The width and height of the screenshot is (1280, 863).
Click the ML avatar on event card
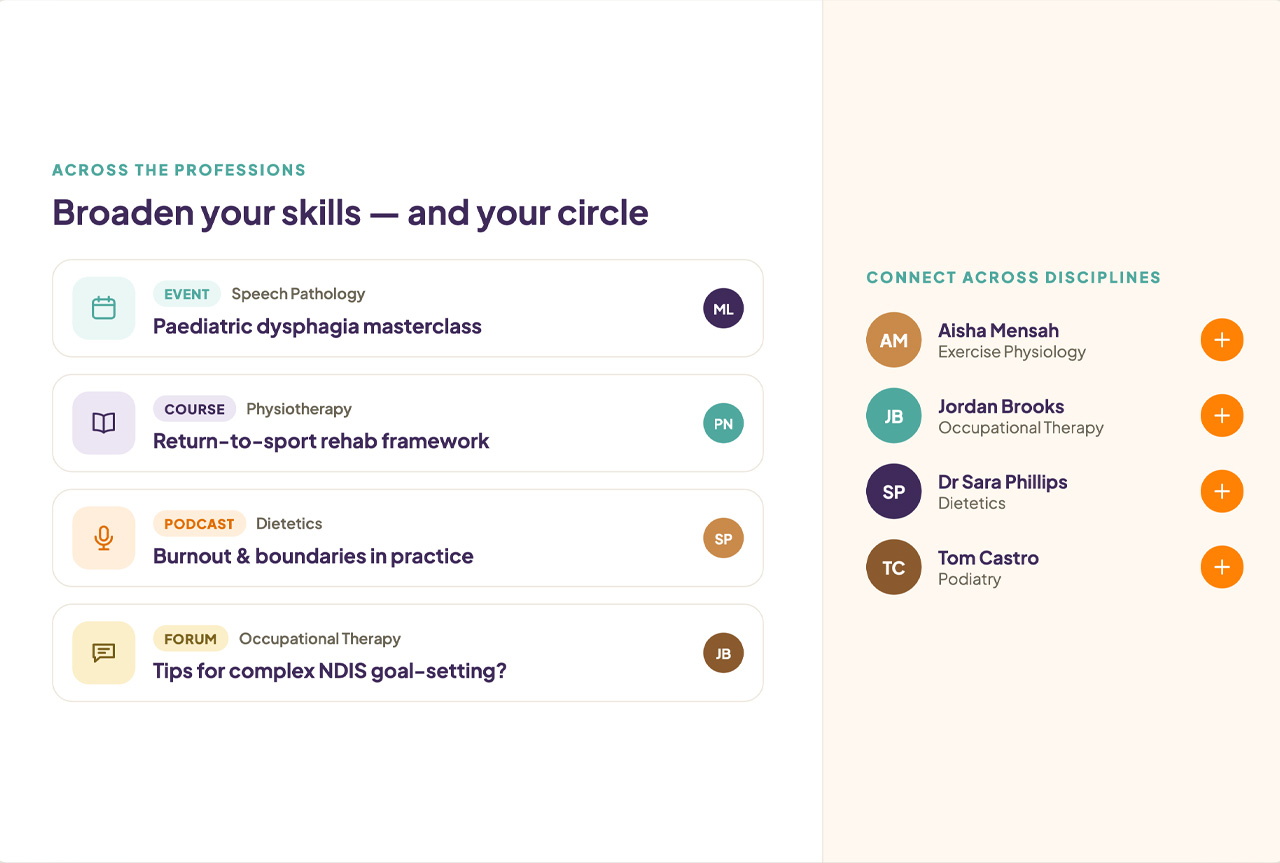723,308
